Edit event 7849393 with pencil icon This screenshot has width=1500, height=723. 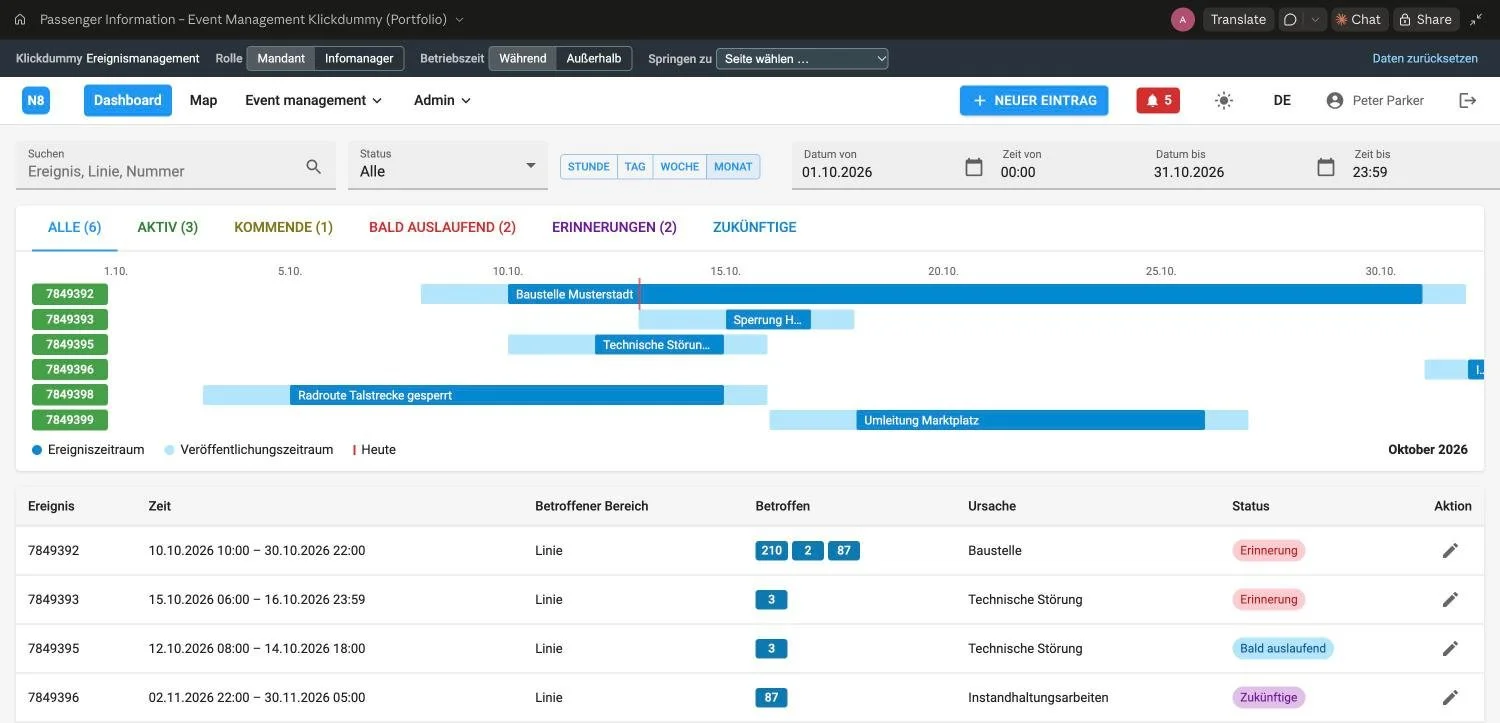point(1450,599)
